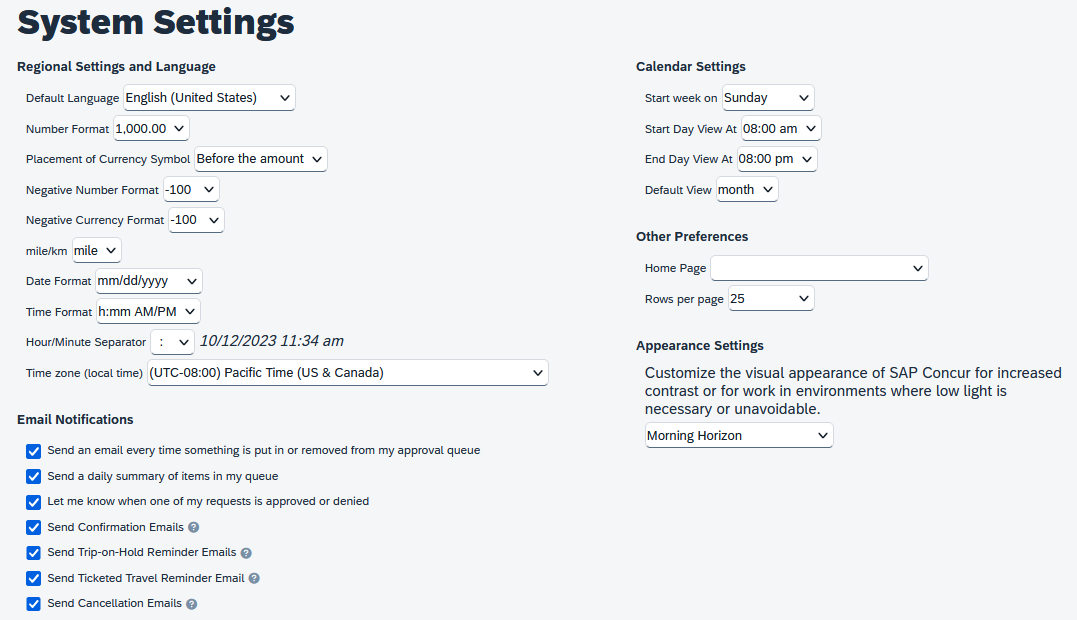This screenshot has width=1077, height=620.
Task: Click help icon beside Send Cancellation Emails
Action: (192, 604)
